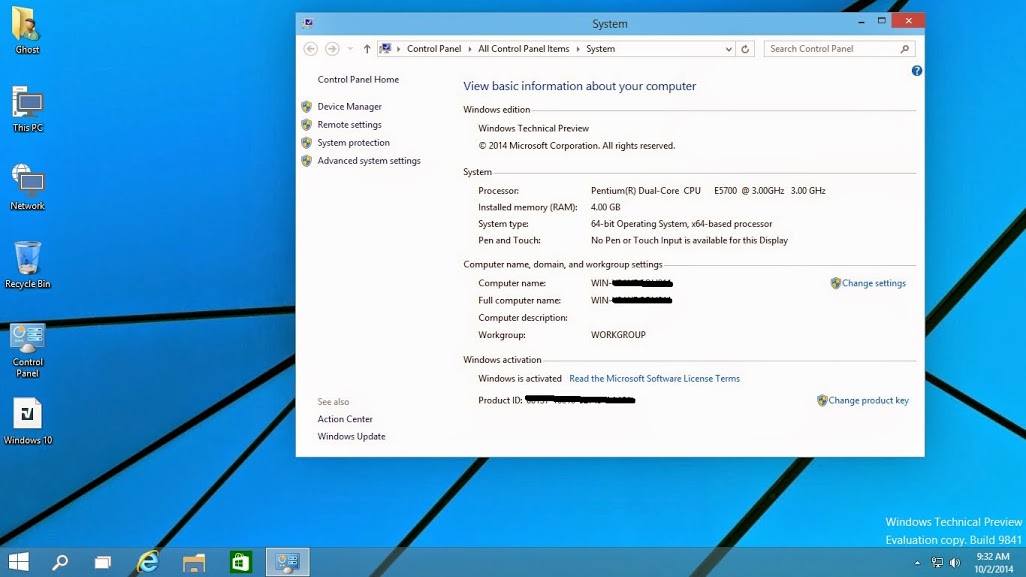The width and height of the screenshot is (1026, 577).
Task: Expand Control Panel breadcrumb arrow
Action: coord(470,49)
